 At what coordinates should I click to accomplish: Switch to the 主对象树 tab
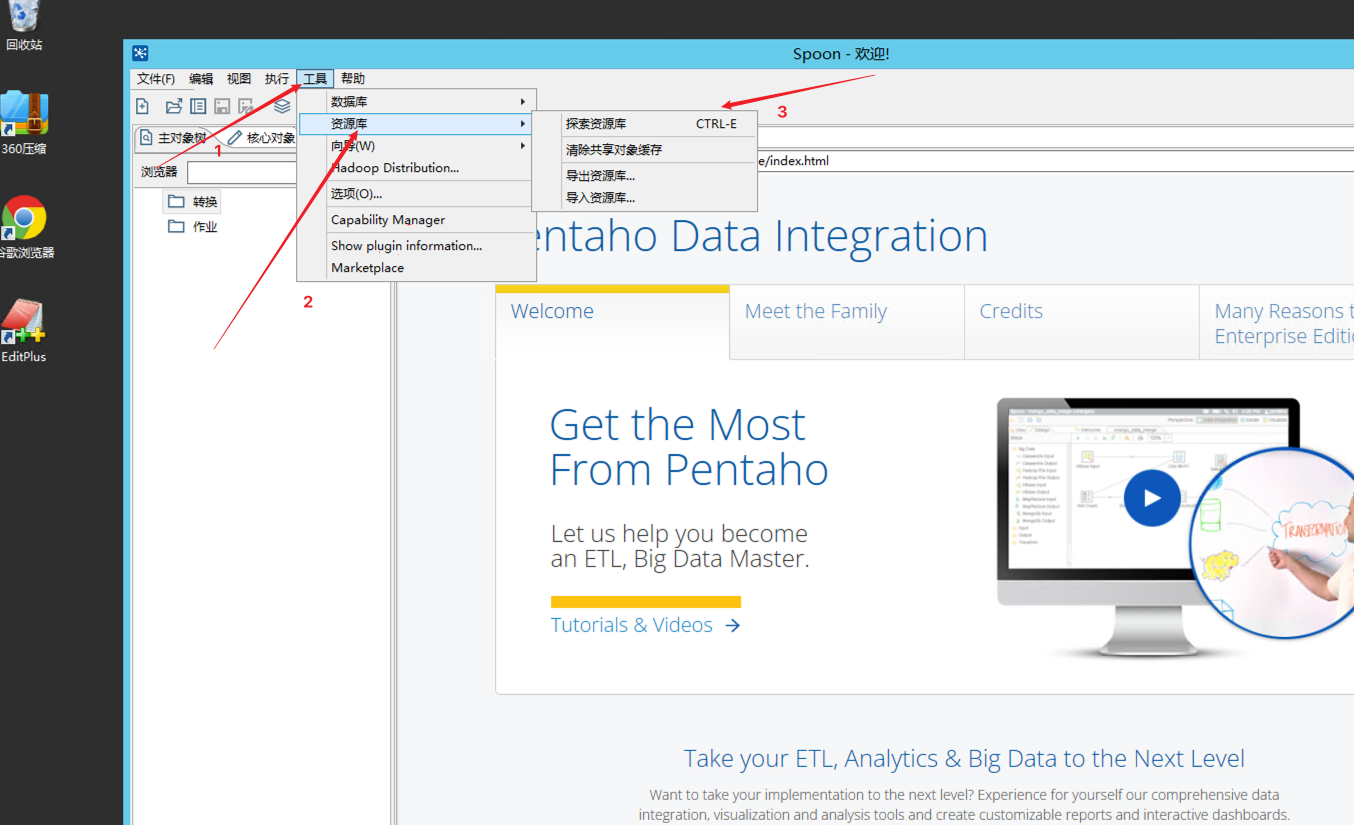point(174,138)
